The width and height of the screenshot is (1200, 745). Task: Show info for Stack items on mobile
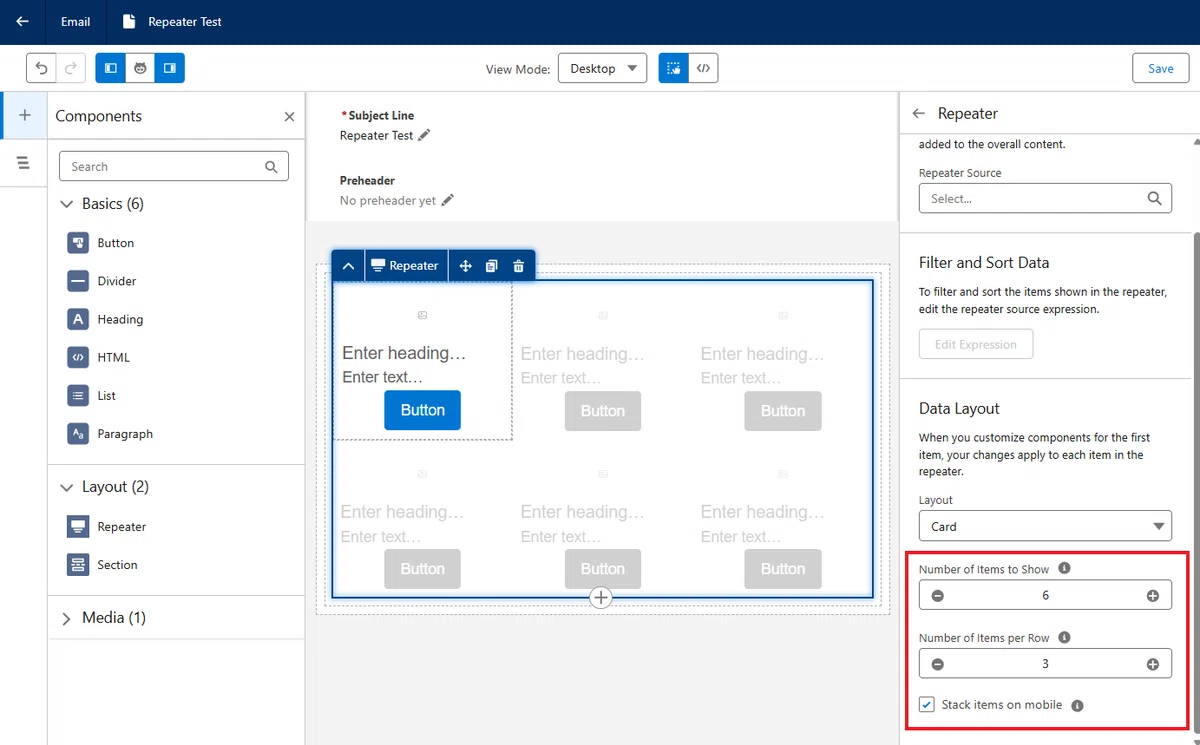(1077, 705)
